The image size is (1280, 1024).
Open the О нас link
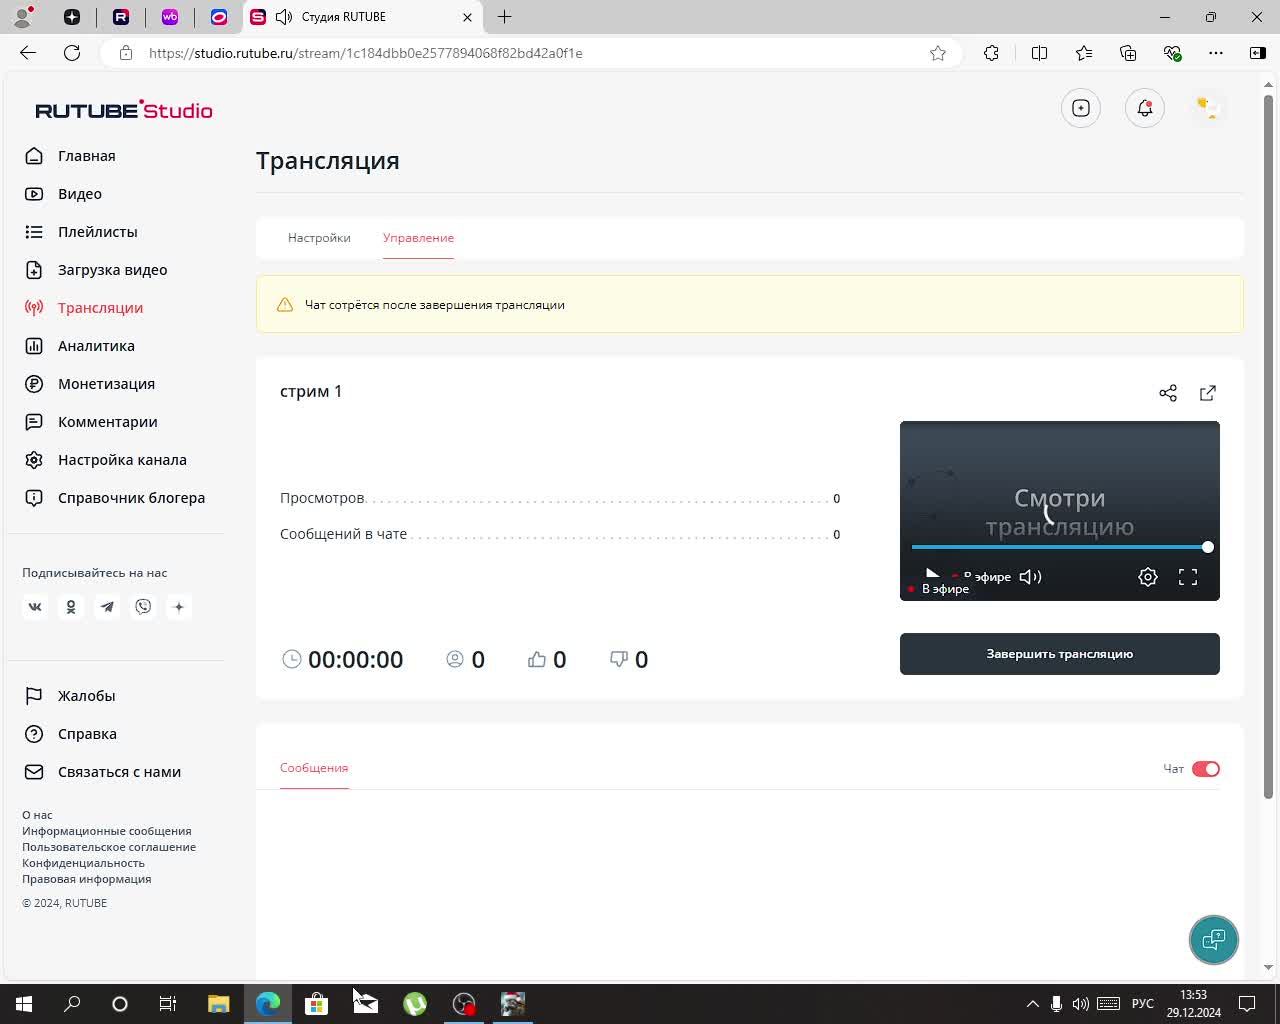(37, 815)
